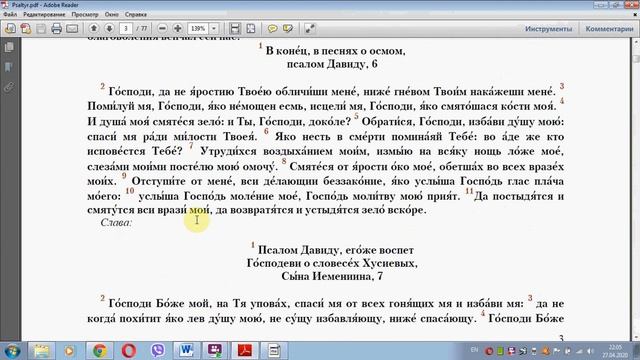
Task: Open attachments paperclip side panel
Action: coord(9,87)
